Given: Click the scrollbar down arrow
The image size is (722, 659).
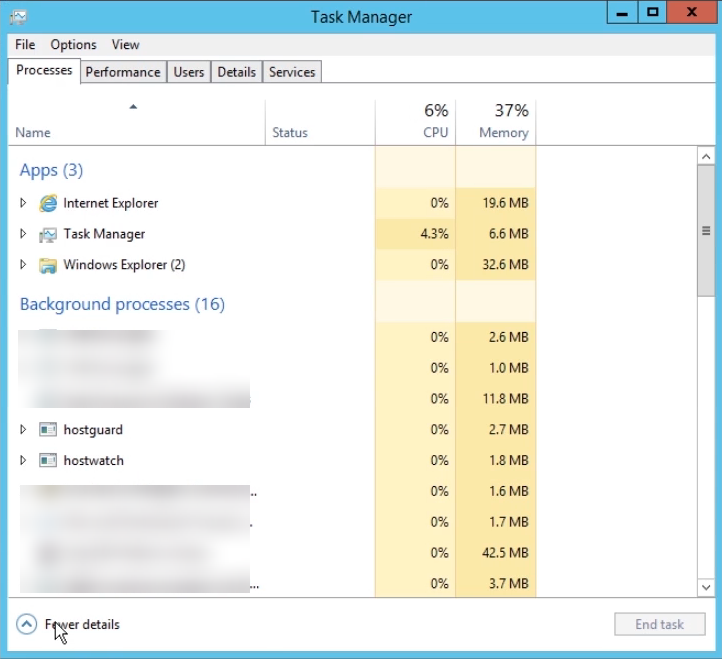Looking at the screenshot, I should point(706,587).
